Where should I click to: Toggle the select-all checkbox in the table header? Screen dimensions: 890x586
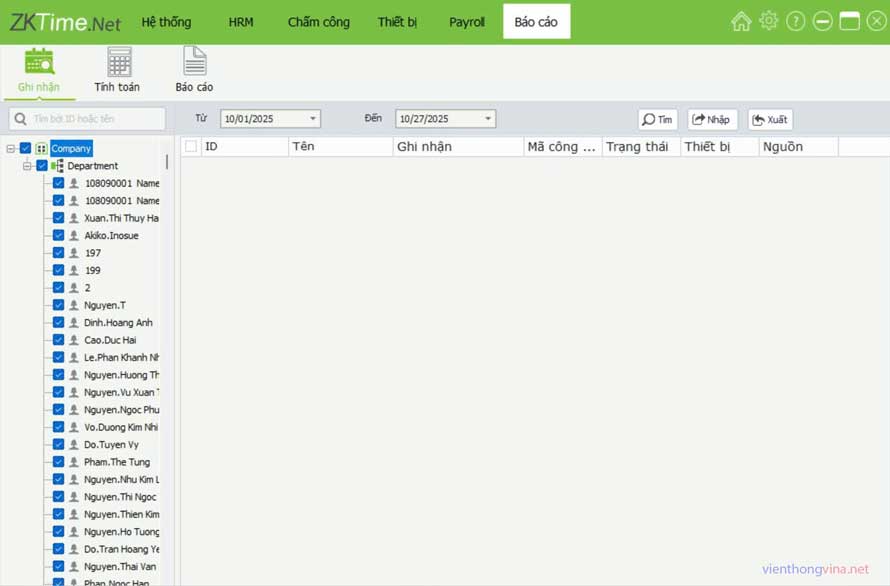[191, 147]
